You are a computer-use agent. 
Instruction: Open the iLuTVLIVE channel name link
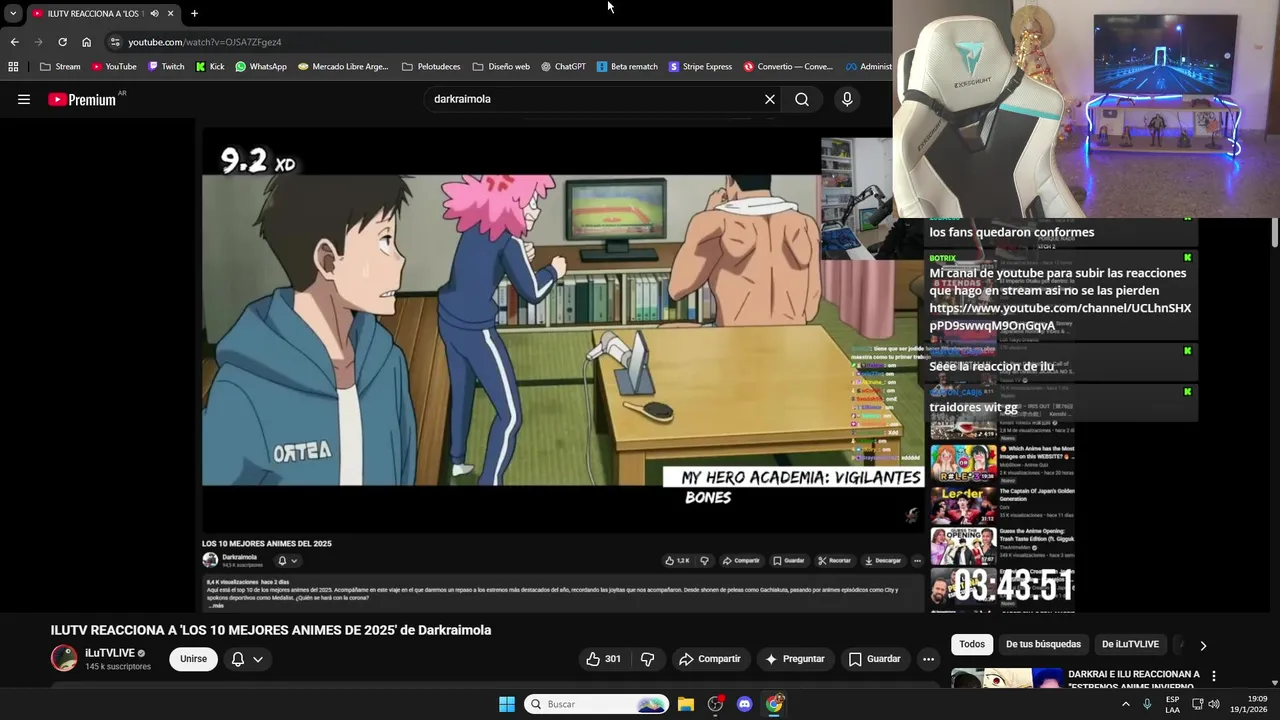(x=110, y=653)
